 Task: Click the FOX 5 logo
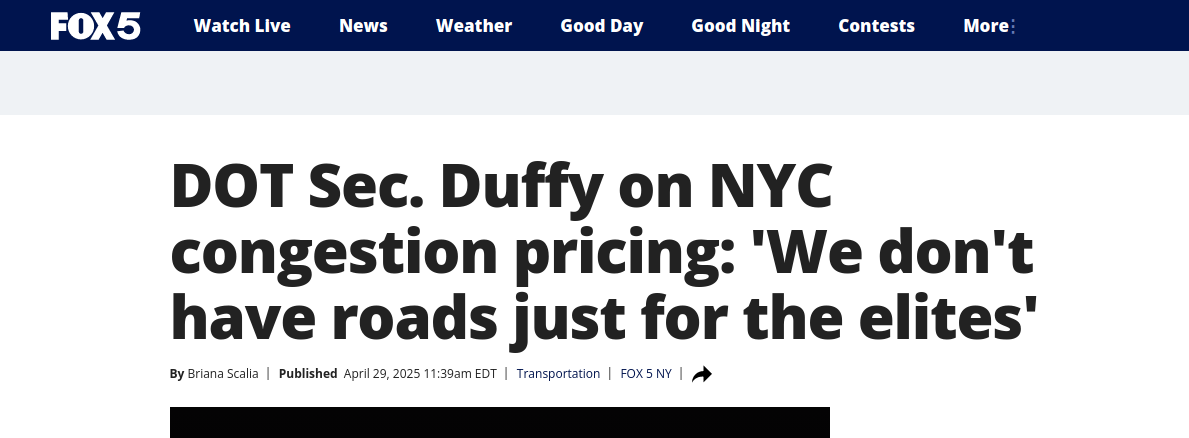pyautogui.click(x=96, y=26)
